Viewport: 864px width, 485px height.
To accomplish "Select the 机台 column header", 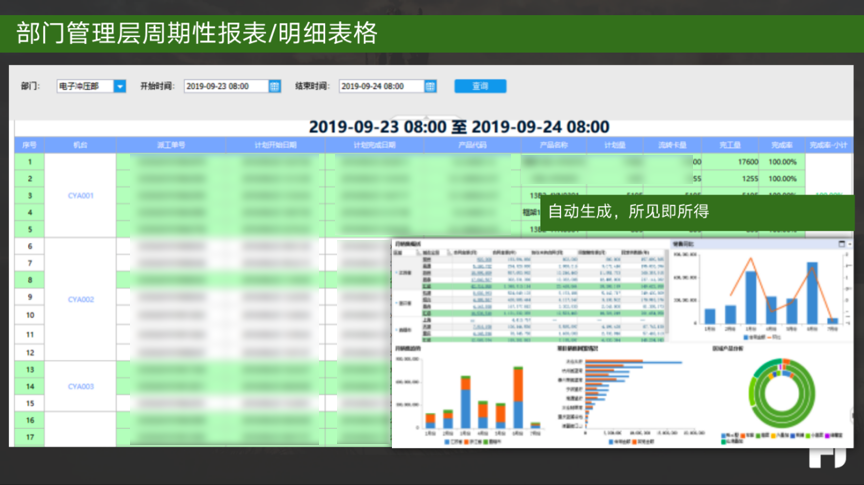I will (80, 145).
